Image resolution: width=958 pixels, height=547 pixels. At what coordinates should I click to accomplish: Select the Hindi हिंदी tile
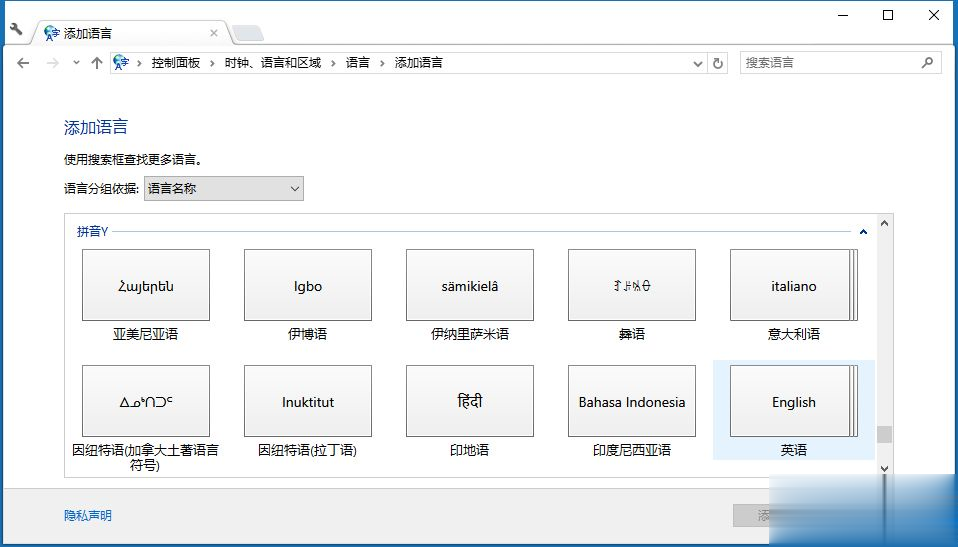coord(470,401)
